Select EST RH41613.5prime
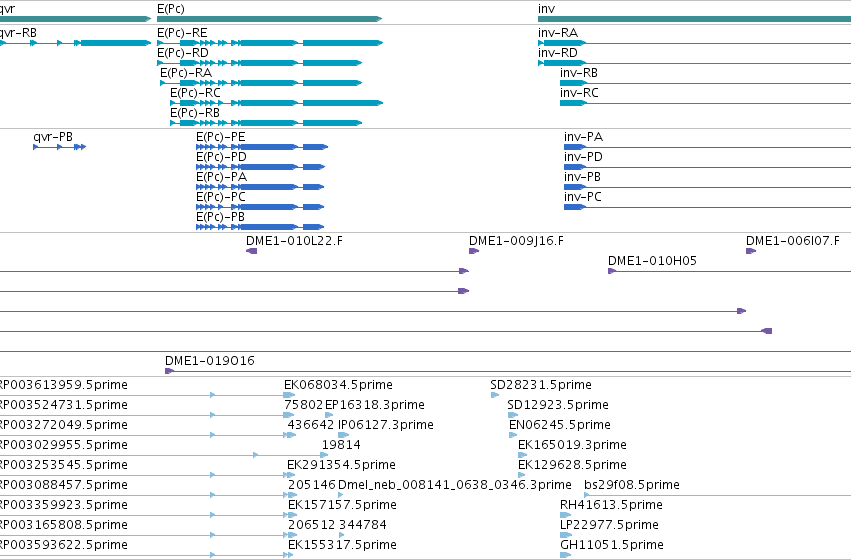Screen dimensions: 851x560 [x=566, y=516]
